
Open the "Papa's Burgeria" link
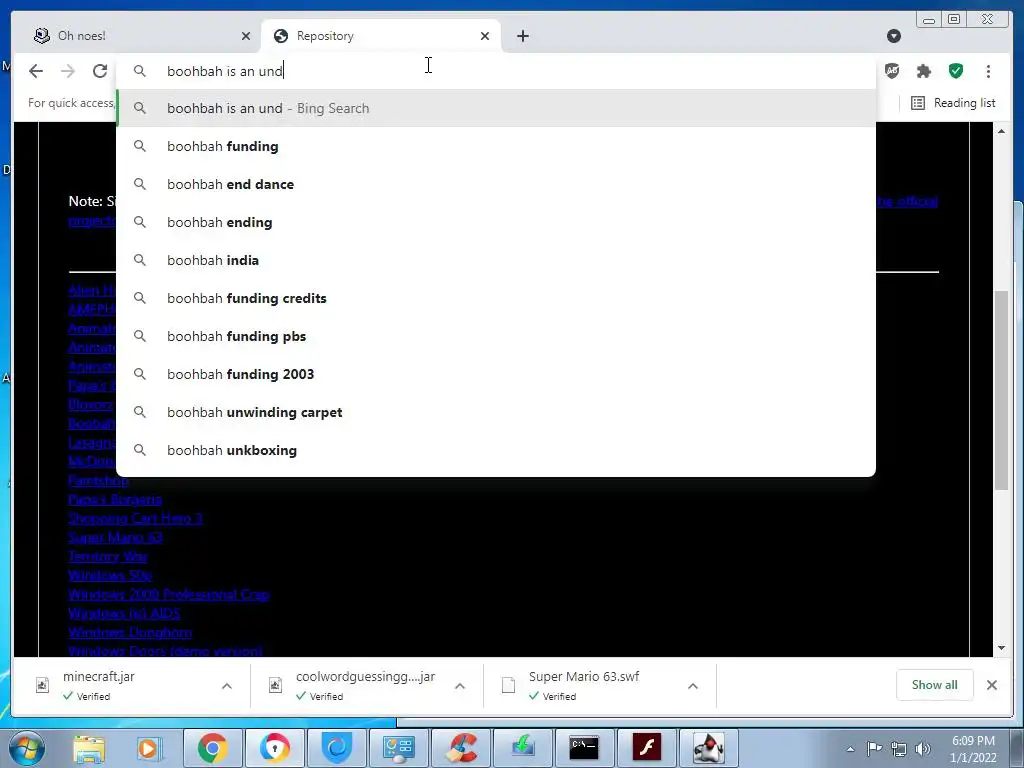(115, 500)
